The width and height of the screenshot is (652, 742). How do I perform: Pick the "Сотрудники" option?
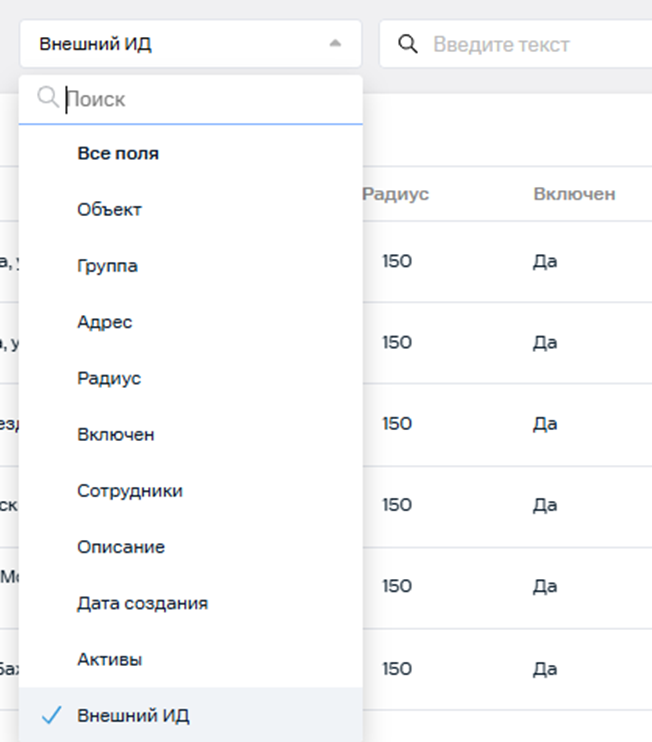pos(130,491)
